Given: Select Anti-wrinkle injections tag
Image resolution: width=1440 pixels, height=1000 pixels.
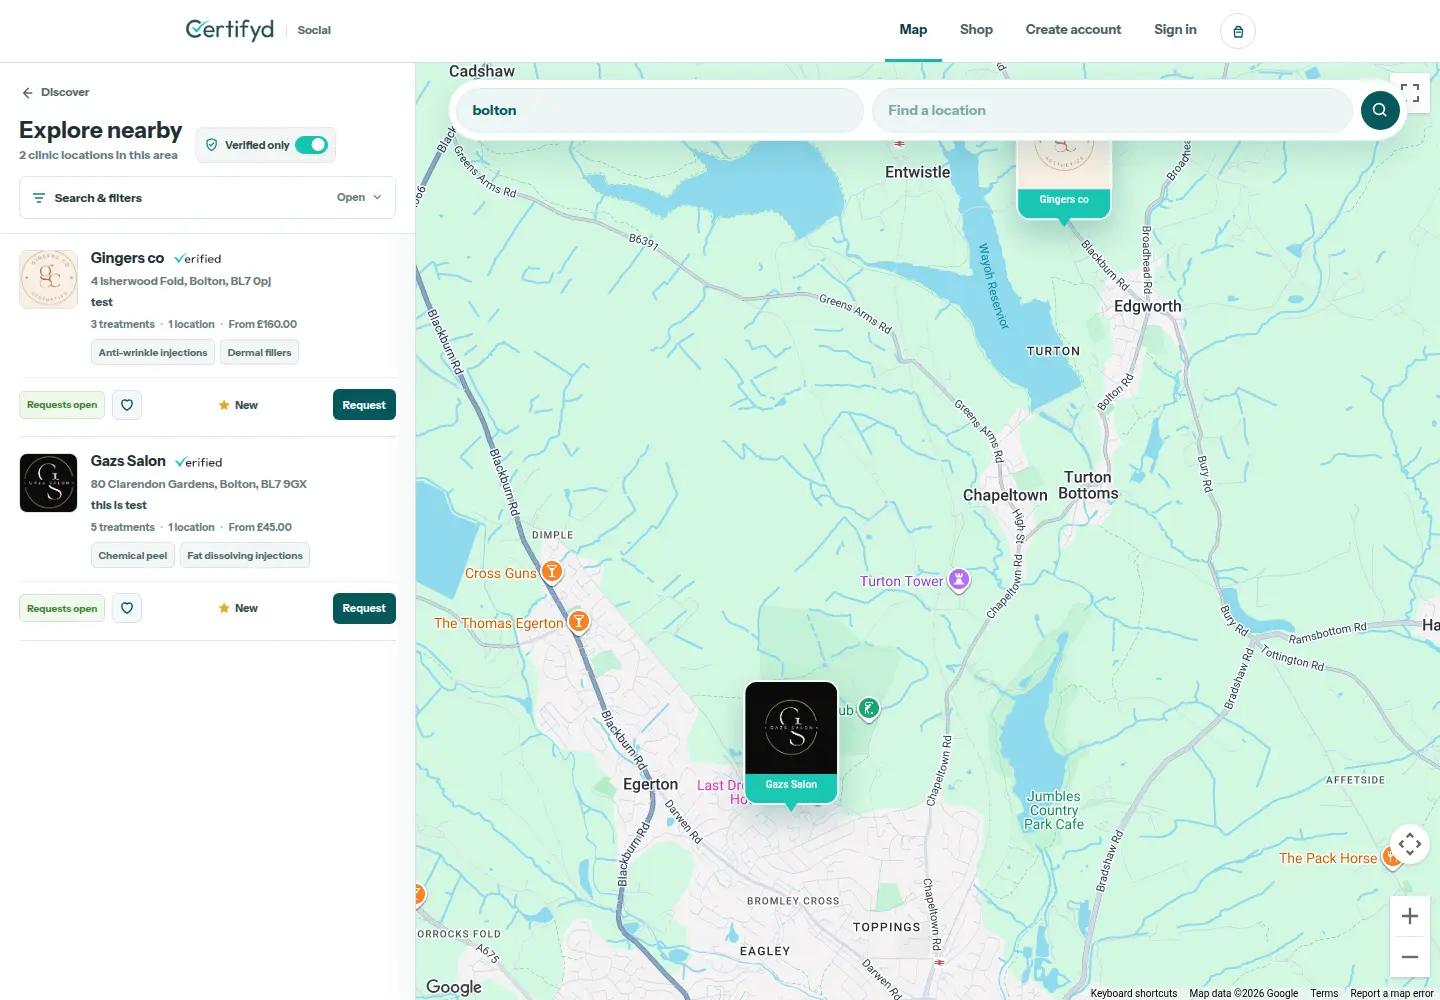Looking at the screenshot, I should (153, 352).
